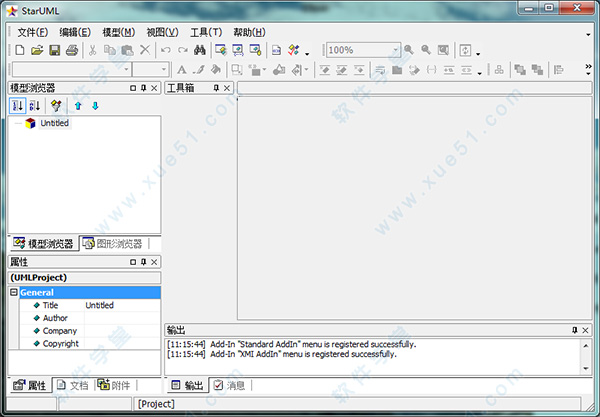Collapse the General property section
Image resolution: width=600 pixels, height=417 pixels.
[x=14, y=292]
